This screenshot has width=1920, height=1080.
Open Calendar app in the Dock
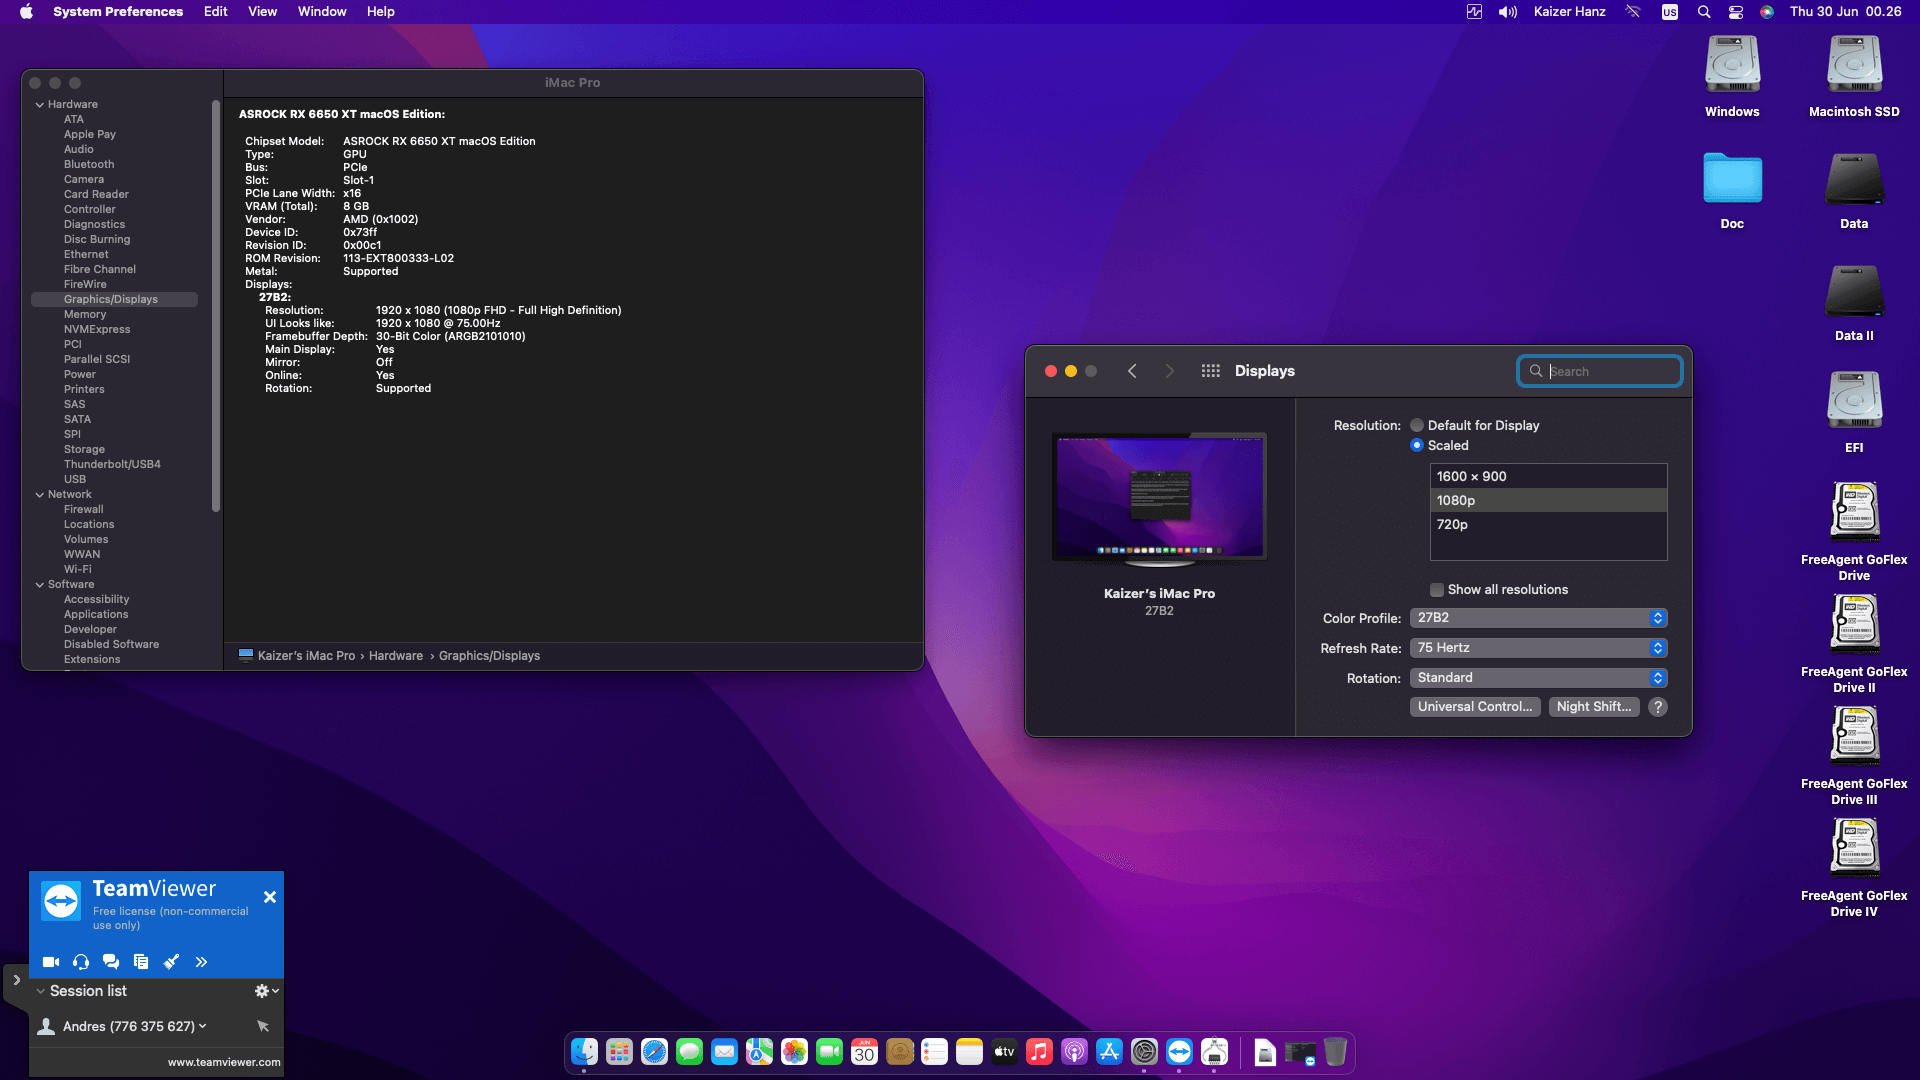pos(865,1052)
